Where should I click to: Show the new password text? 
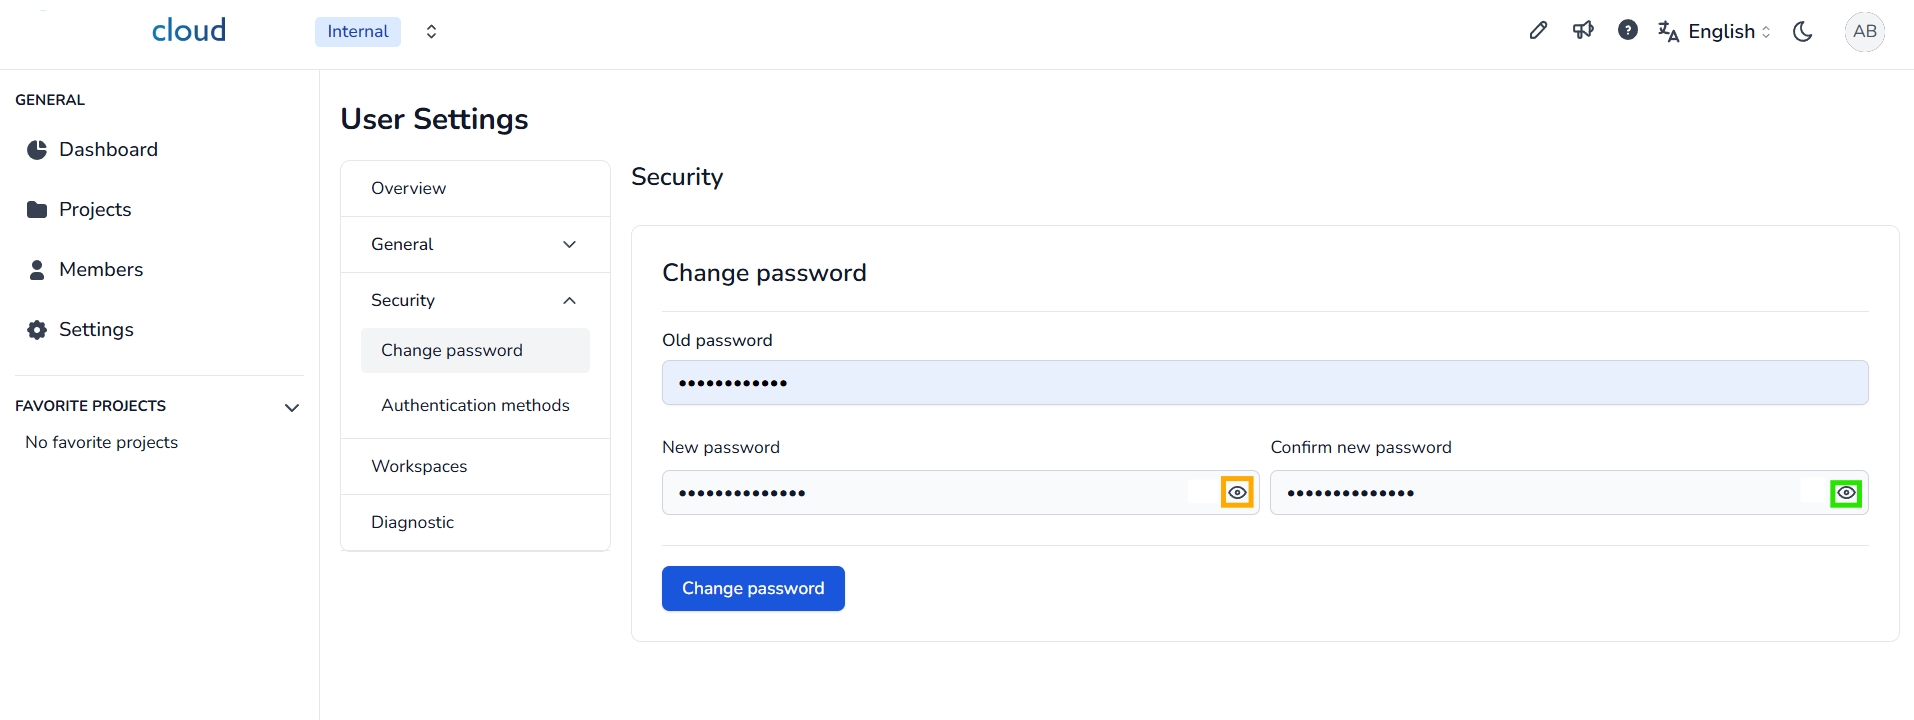(1237, 493)
